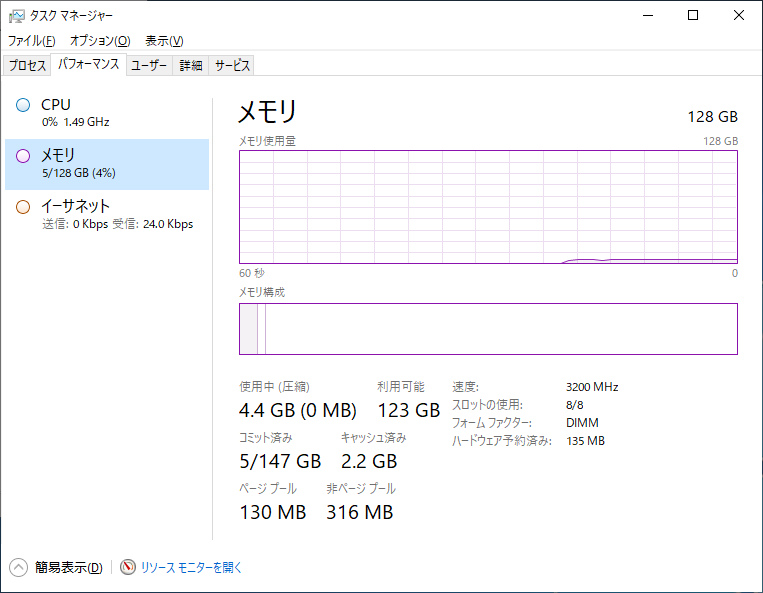Open the オプション menu
763x593 pixels.
[99, 41]
